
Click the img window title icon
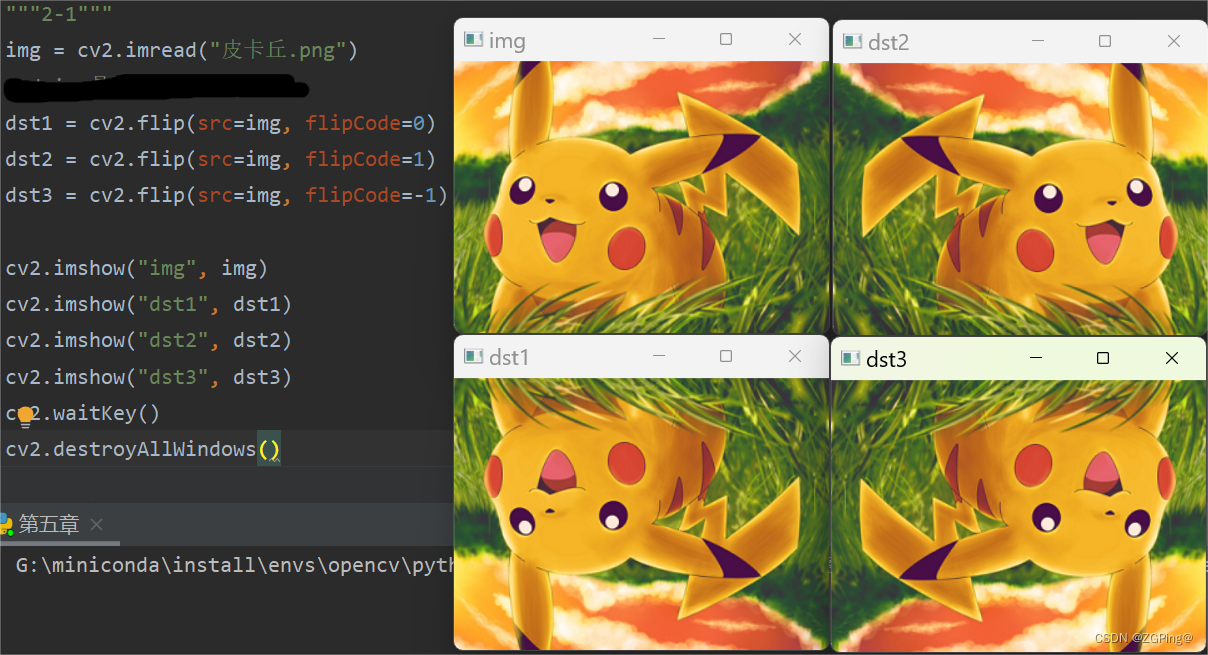[x=473, y=40]
